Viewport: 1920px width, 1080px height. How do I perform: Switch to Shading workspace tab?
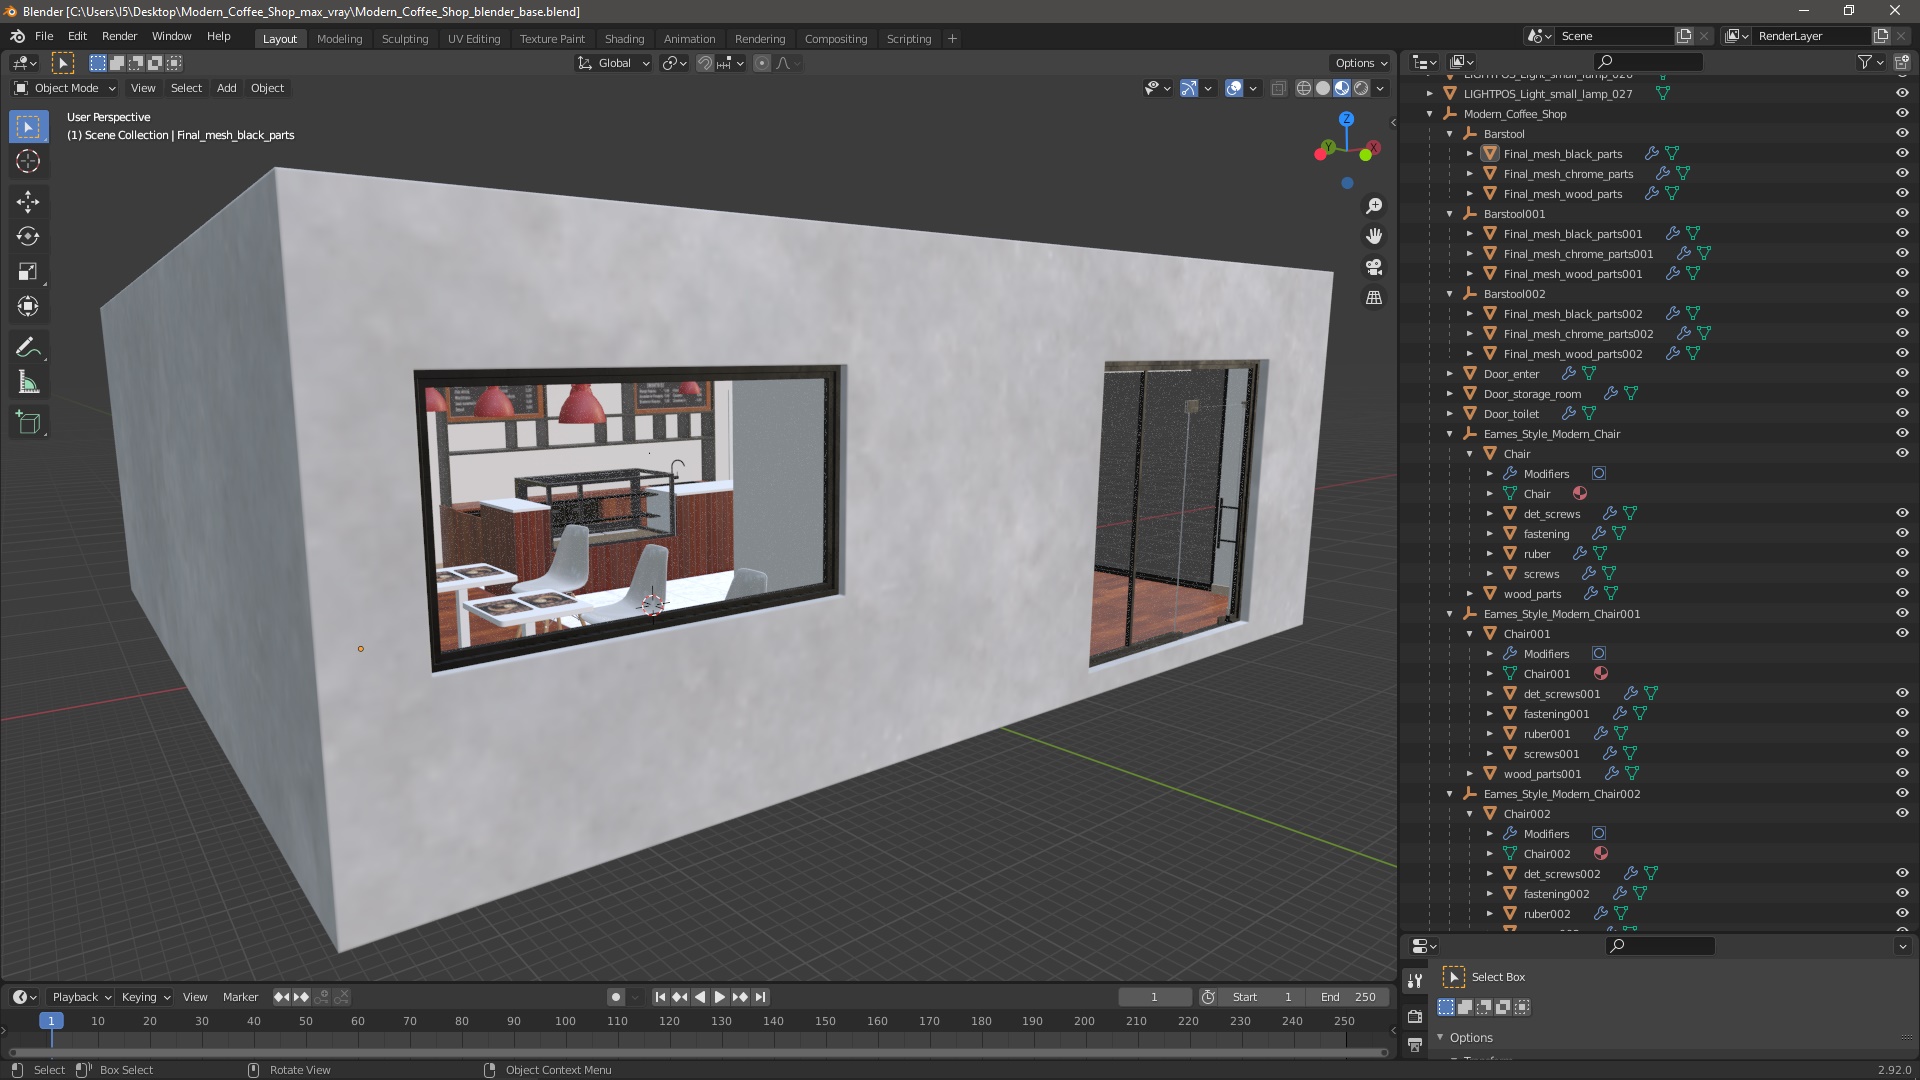pos(624,39)
